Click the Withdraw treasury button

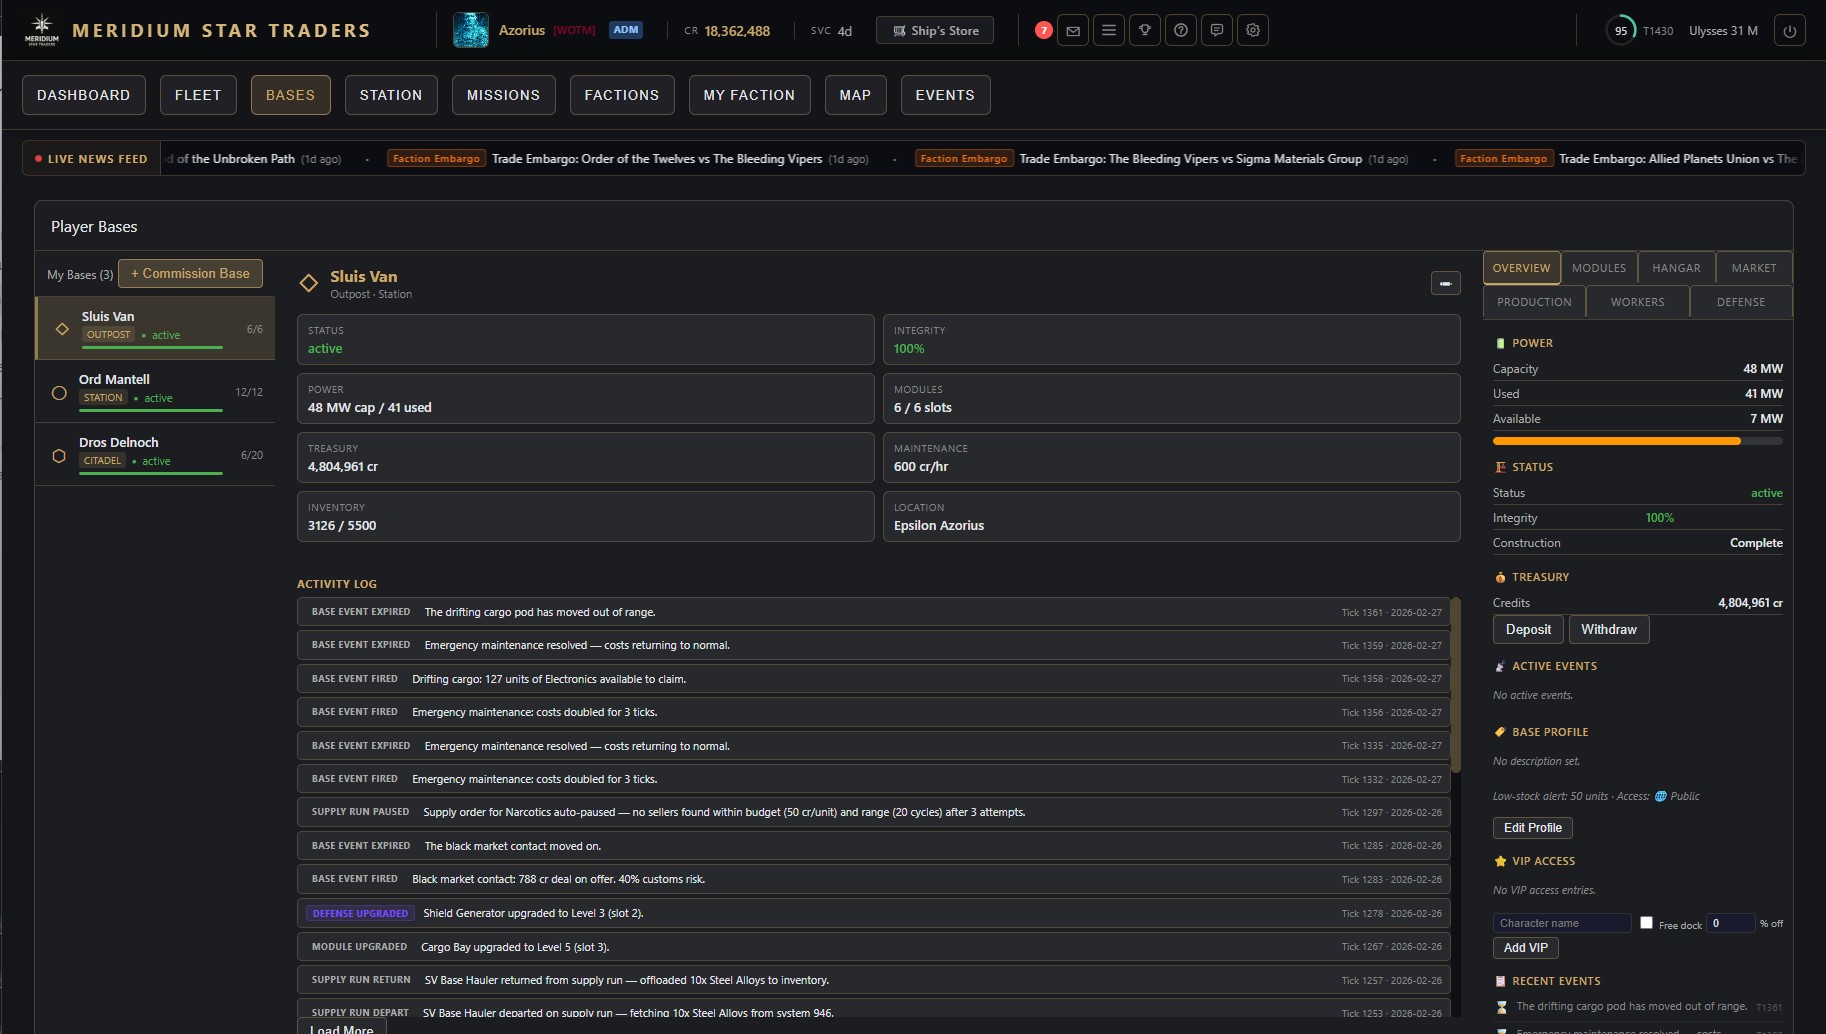[x=1608, y=629]
